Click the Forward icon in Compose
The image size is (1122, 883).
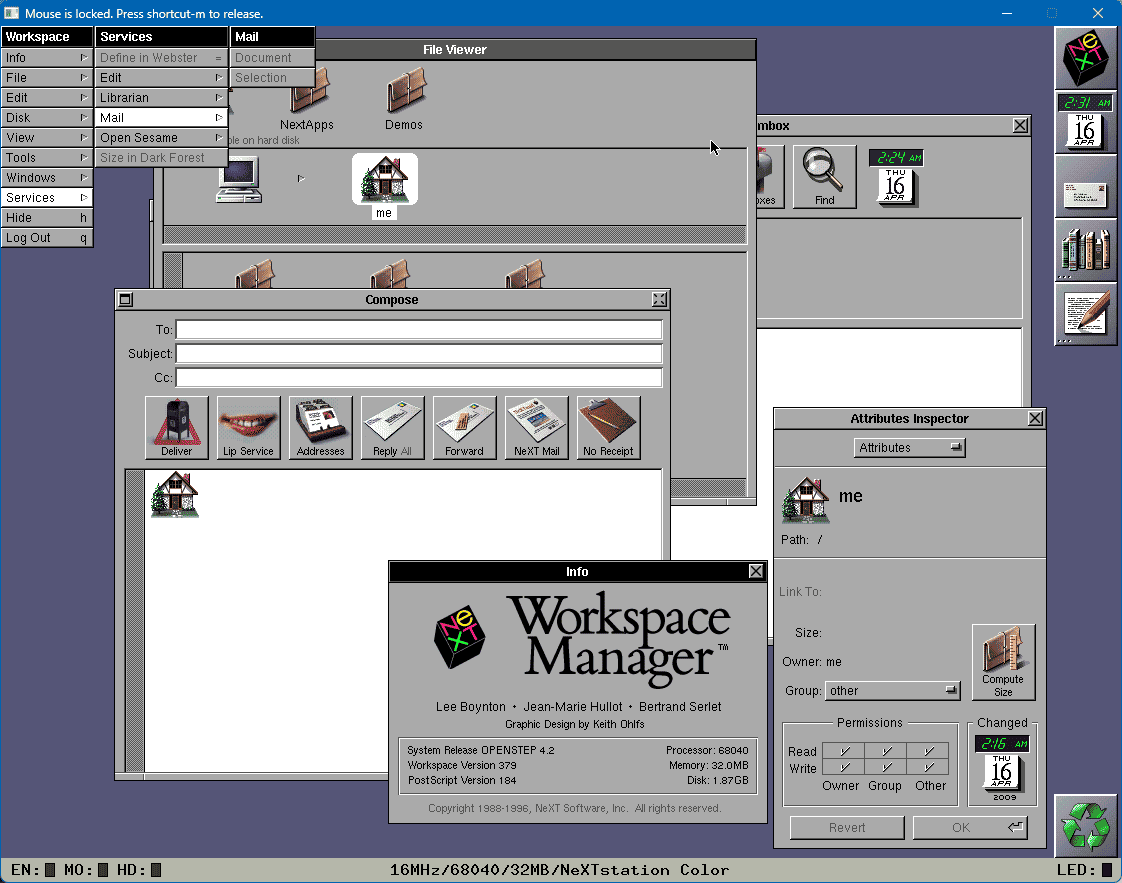tap(464, 427)
